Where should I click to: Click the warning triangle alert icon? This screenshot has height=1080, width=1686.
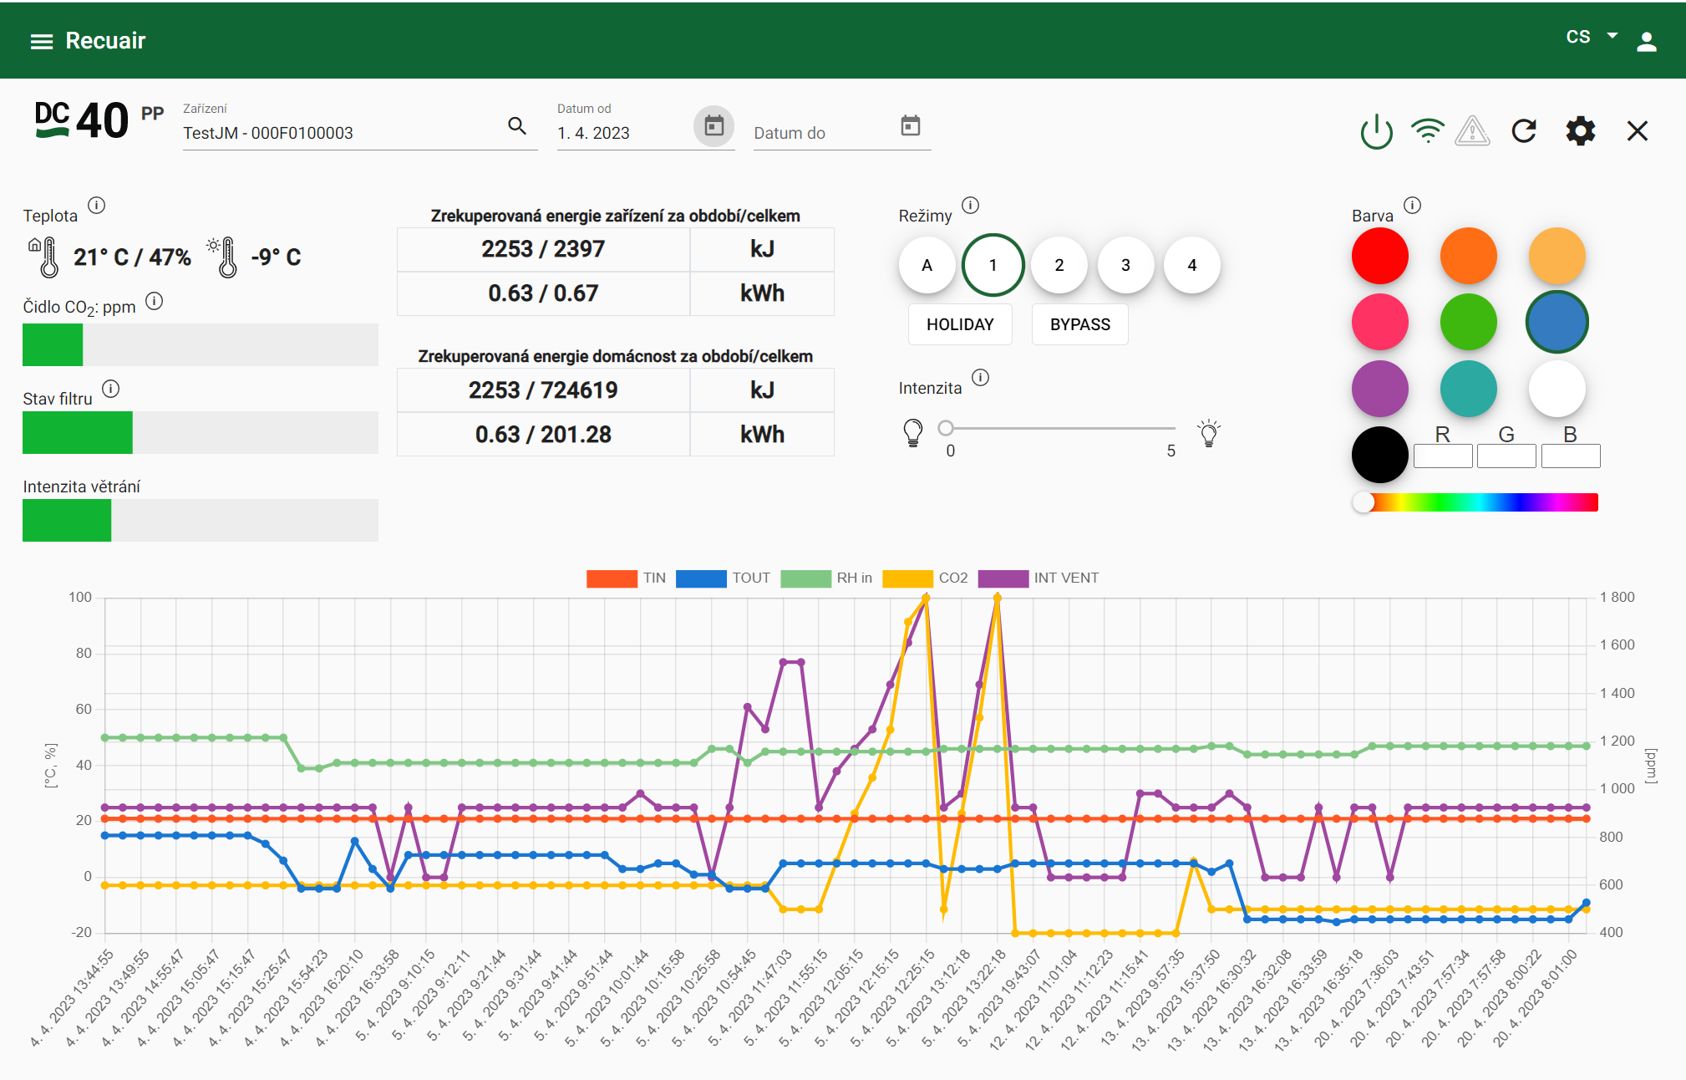[x=1472, y=131]
